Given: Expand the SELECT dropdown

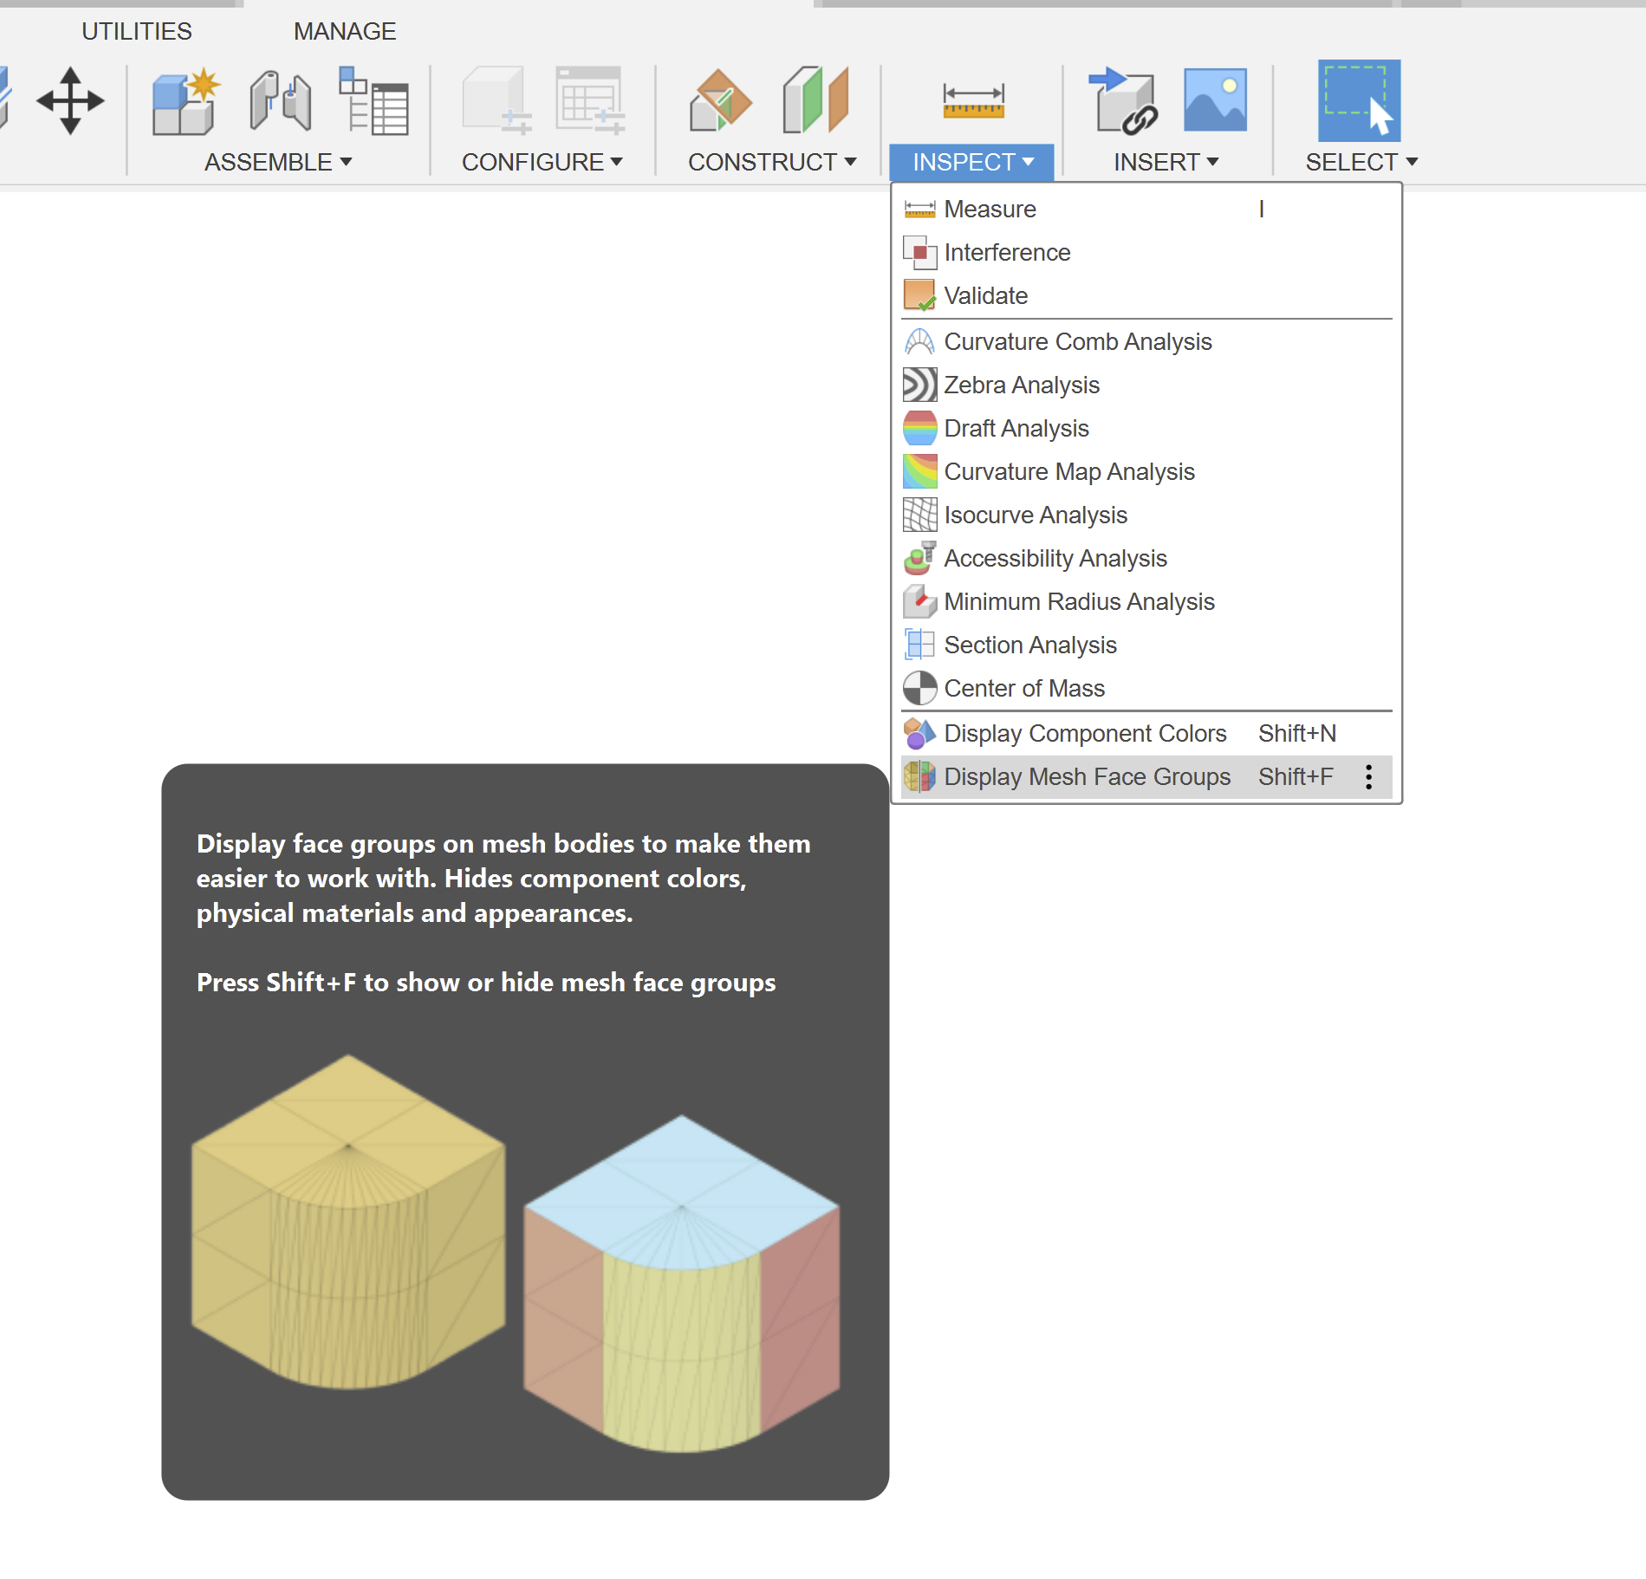Looking at the screenshot, I should tap(1411, 161).
